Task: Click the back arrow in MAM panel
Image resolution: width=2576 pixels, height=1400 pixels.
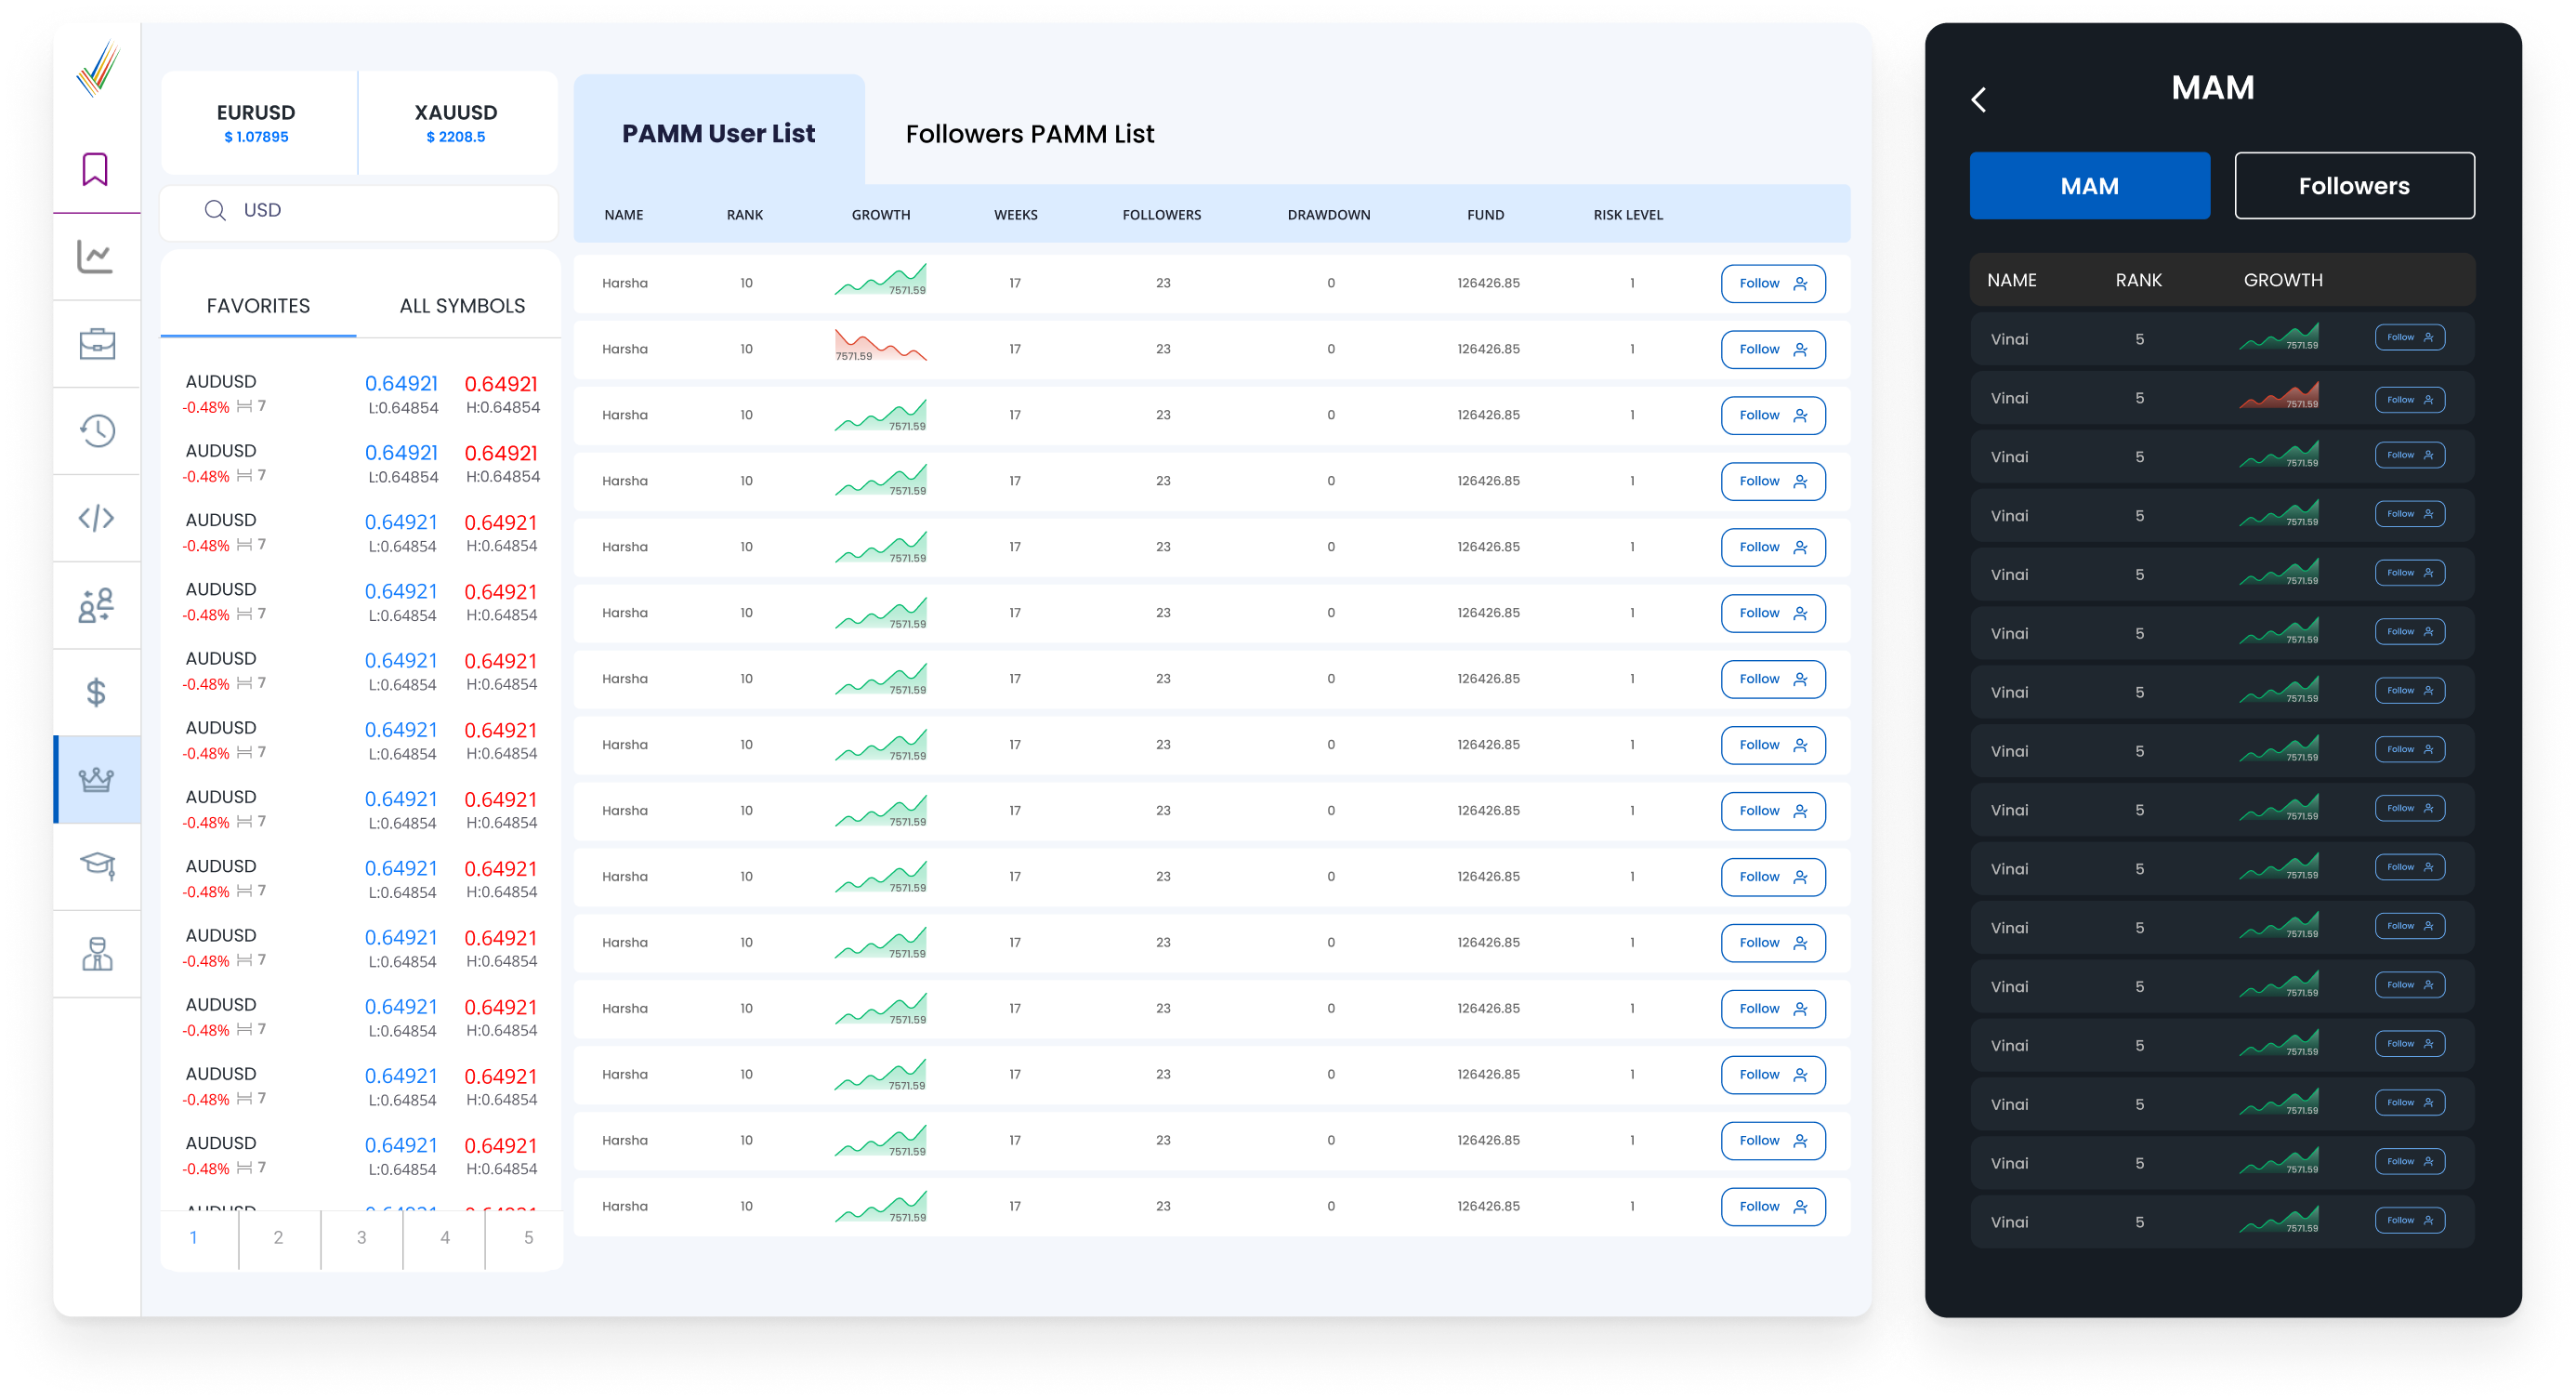Action: pos(1978,100)
